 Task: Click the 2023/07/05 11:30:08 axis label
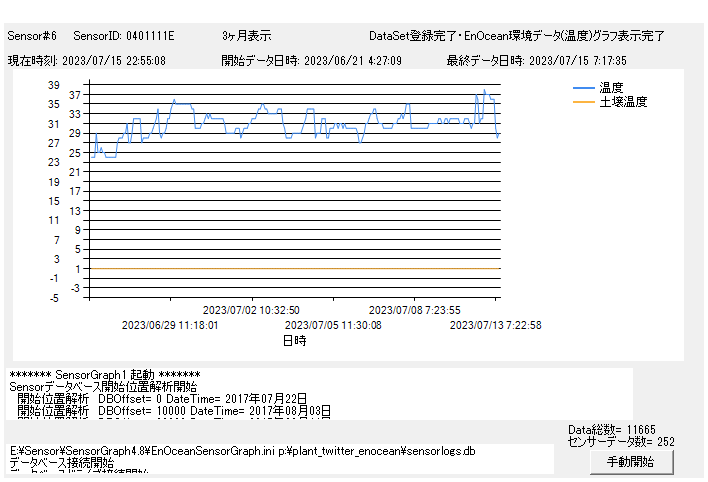[x=333, y=325]
